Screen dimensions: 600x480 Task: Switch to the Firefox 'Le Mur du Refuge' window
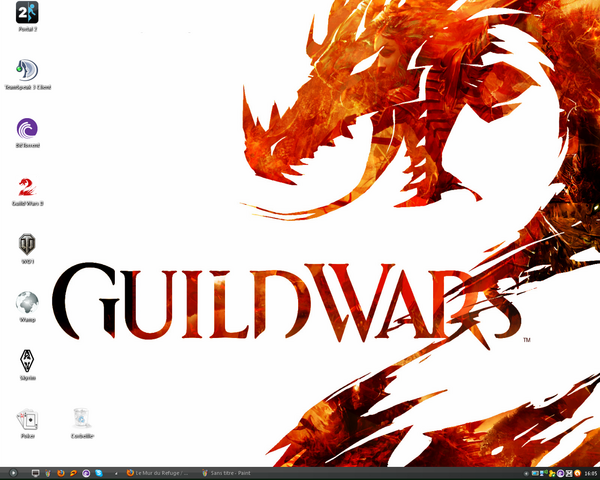pyautogui.click(x=157, y=473)
